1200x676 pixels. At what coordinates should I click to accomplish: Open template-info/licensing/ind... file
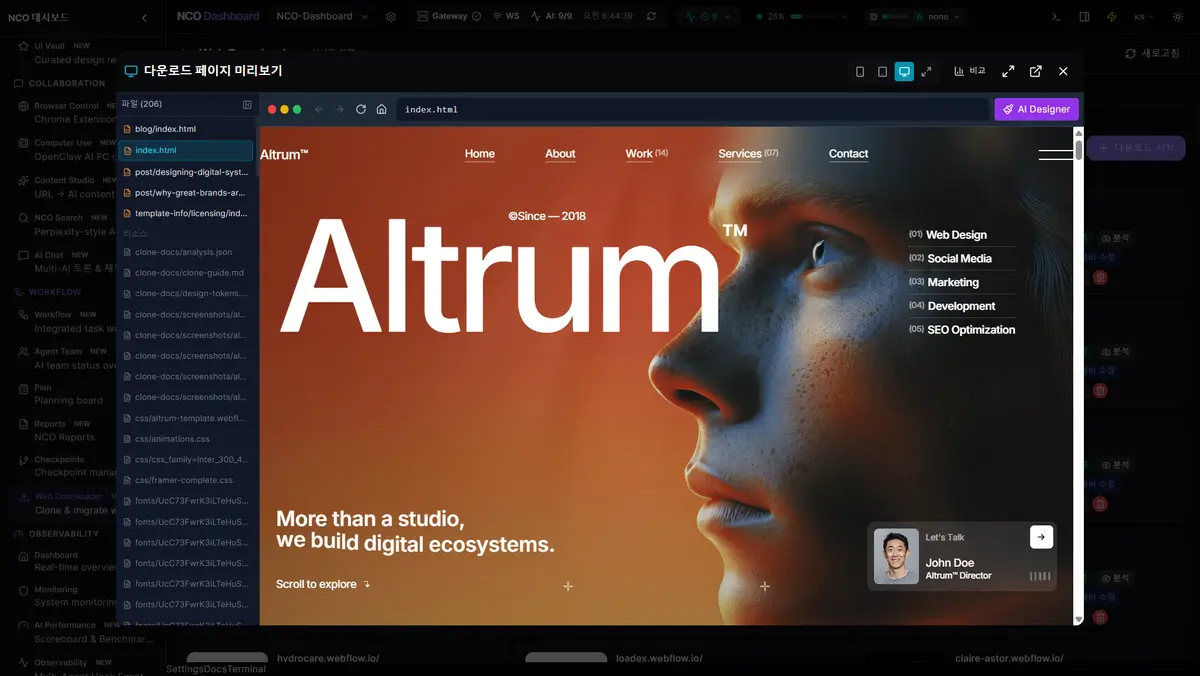[x=186, y=213]
